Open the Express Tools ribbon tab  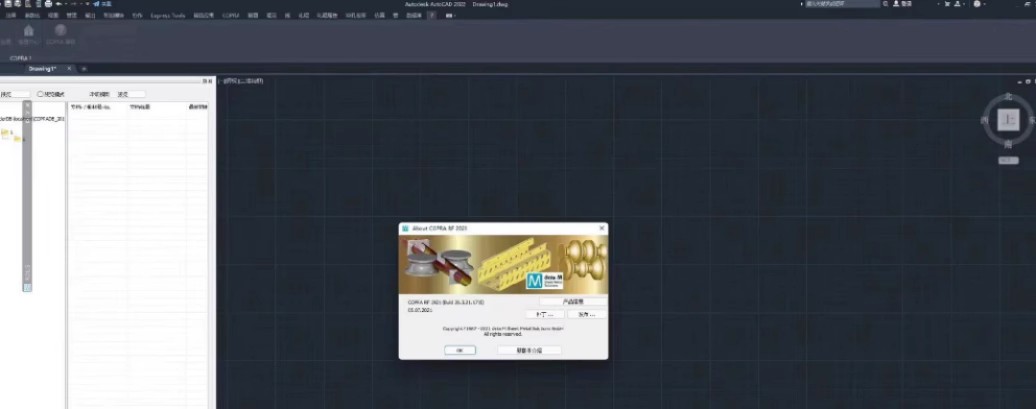[x=168, y=15]
